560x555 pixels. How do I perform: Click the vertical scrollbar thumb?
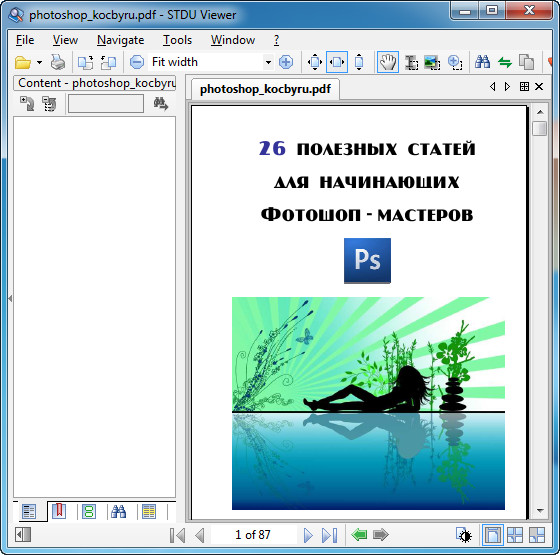[539, 128]
